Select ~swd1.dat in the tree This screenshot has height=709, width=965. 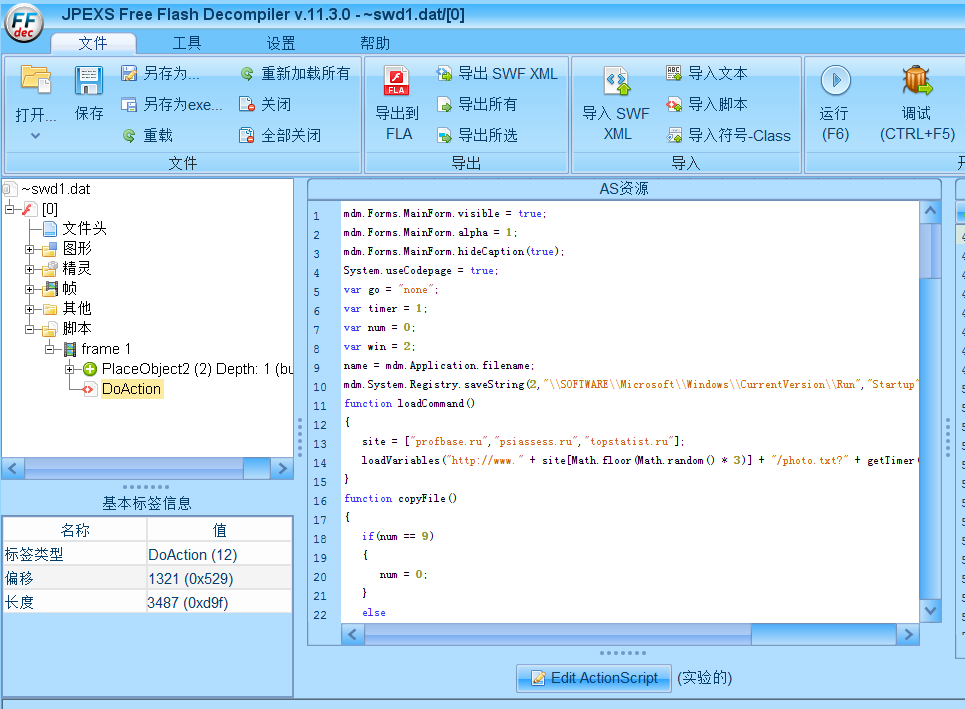pos(55,189)
